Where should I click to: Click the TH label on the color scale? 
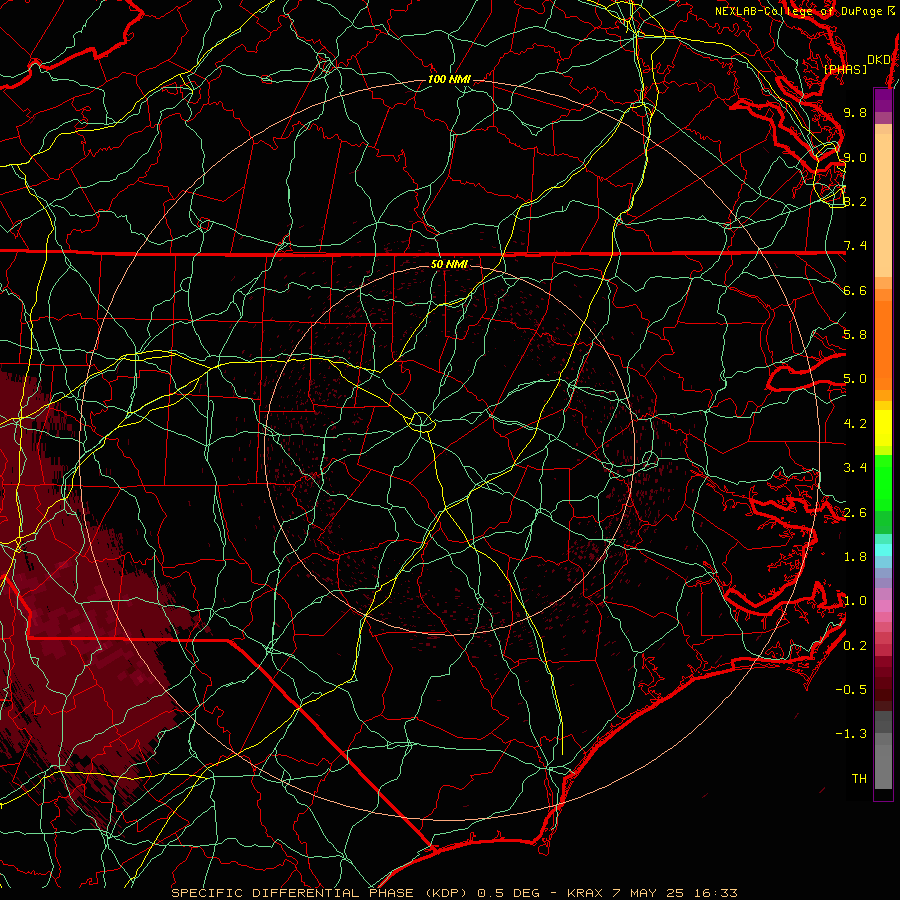[x=859, y=779]
